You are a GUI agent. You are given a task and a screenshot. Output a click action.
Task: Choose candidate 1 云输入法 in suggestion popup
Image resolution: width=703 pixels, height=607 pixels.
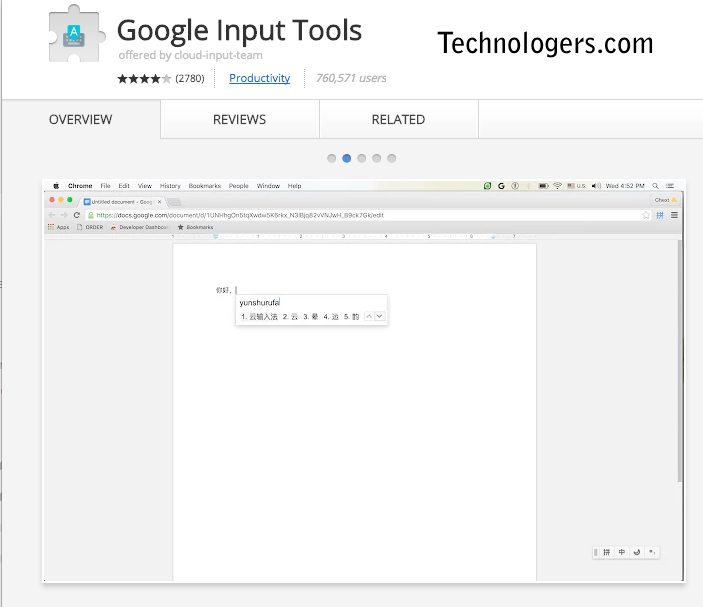tap(259, 317)
